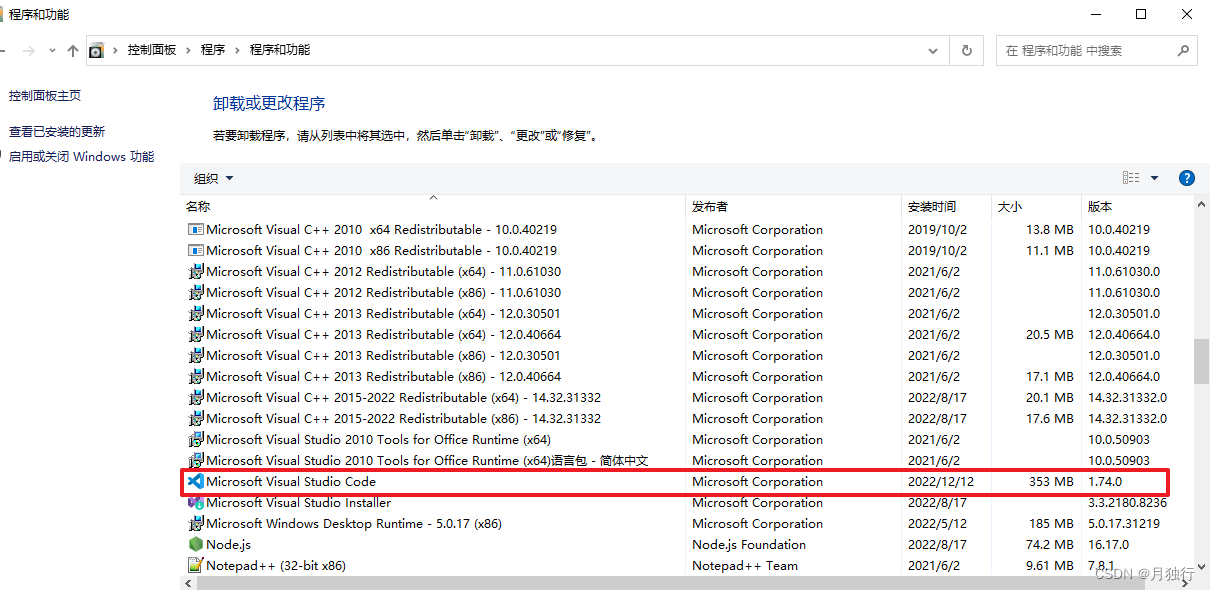Open the address bar history dropdown
Image resolution: width=1210 pixels, height=590 pixels.
(x=934, y=50)
